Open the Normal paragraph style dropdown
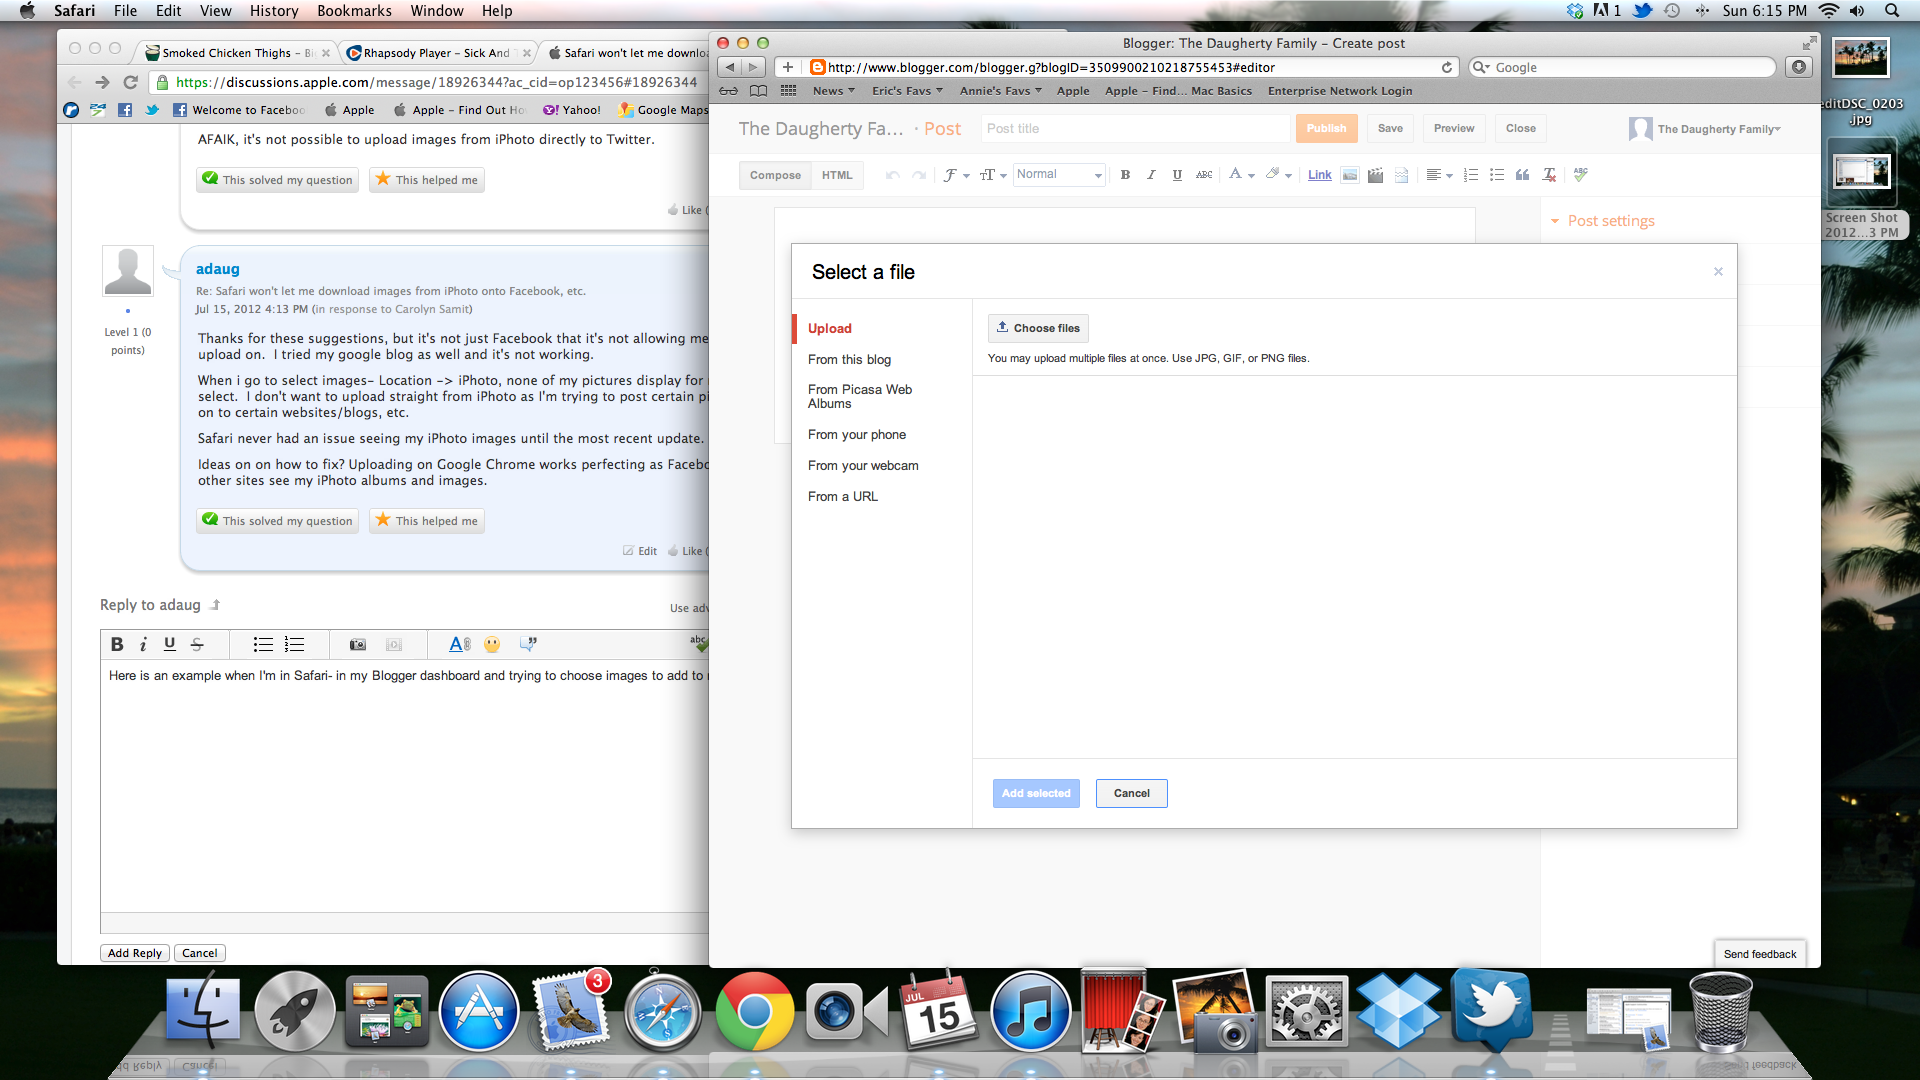The image size is (1920, 1080). [1059, 175]
